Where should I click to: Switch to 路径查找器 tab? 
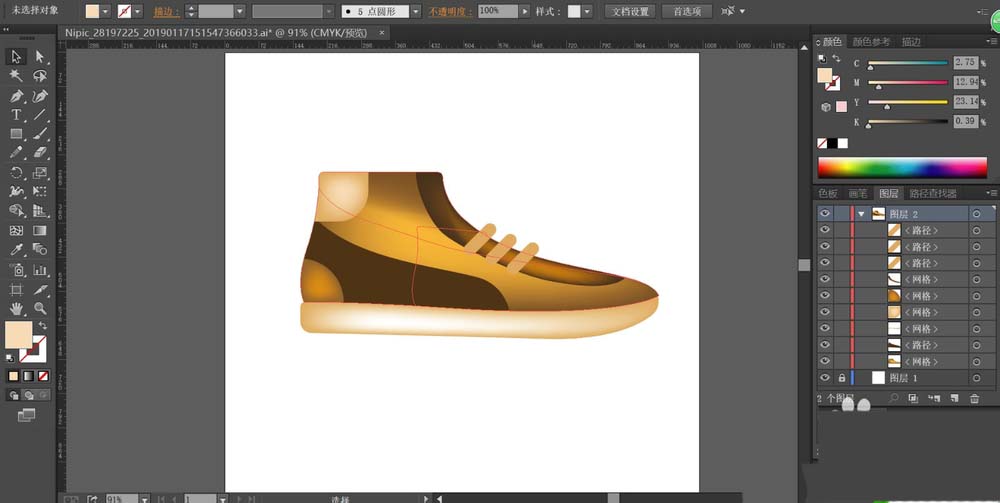tap(933, 193)
